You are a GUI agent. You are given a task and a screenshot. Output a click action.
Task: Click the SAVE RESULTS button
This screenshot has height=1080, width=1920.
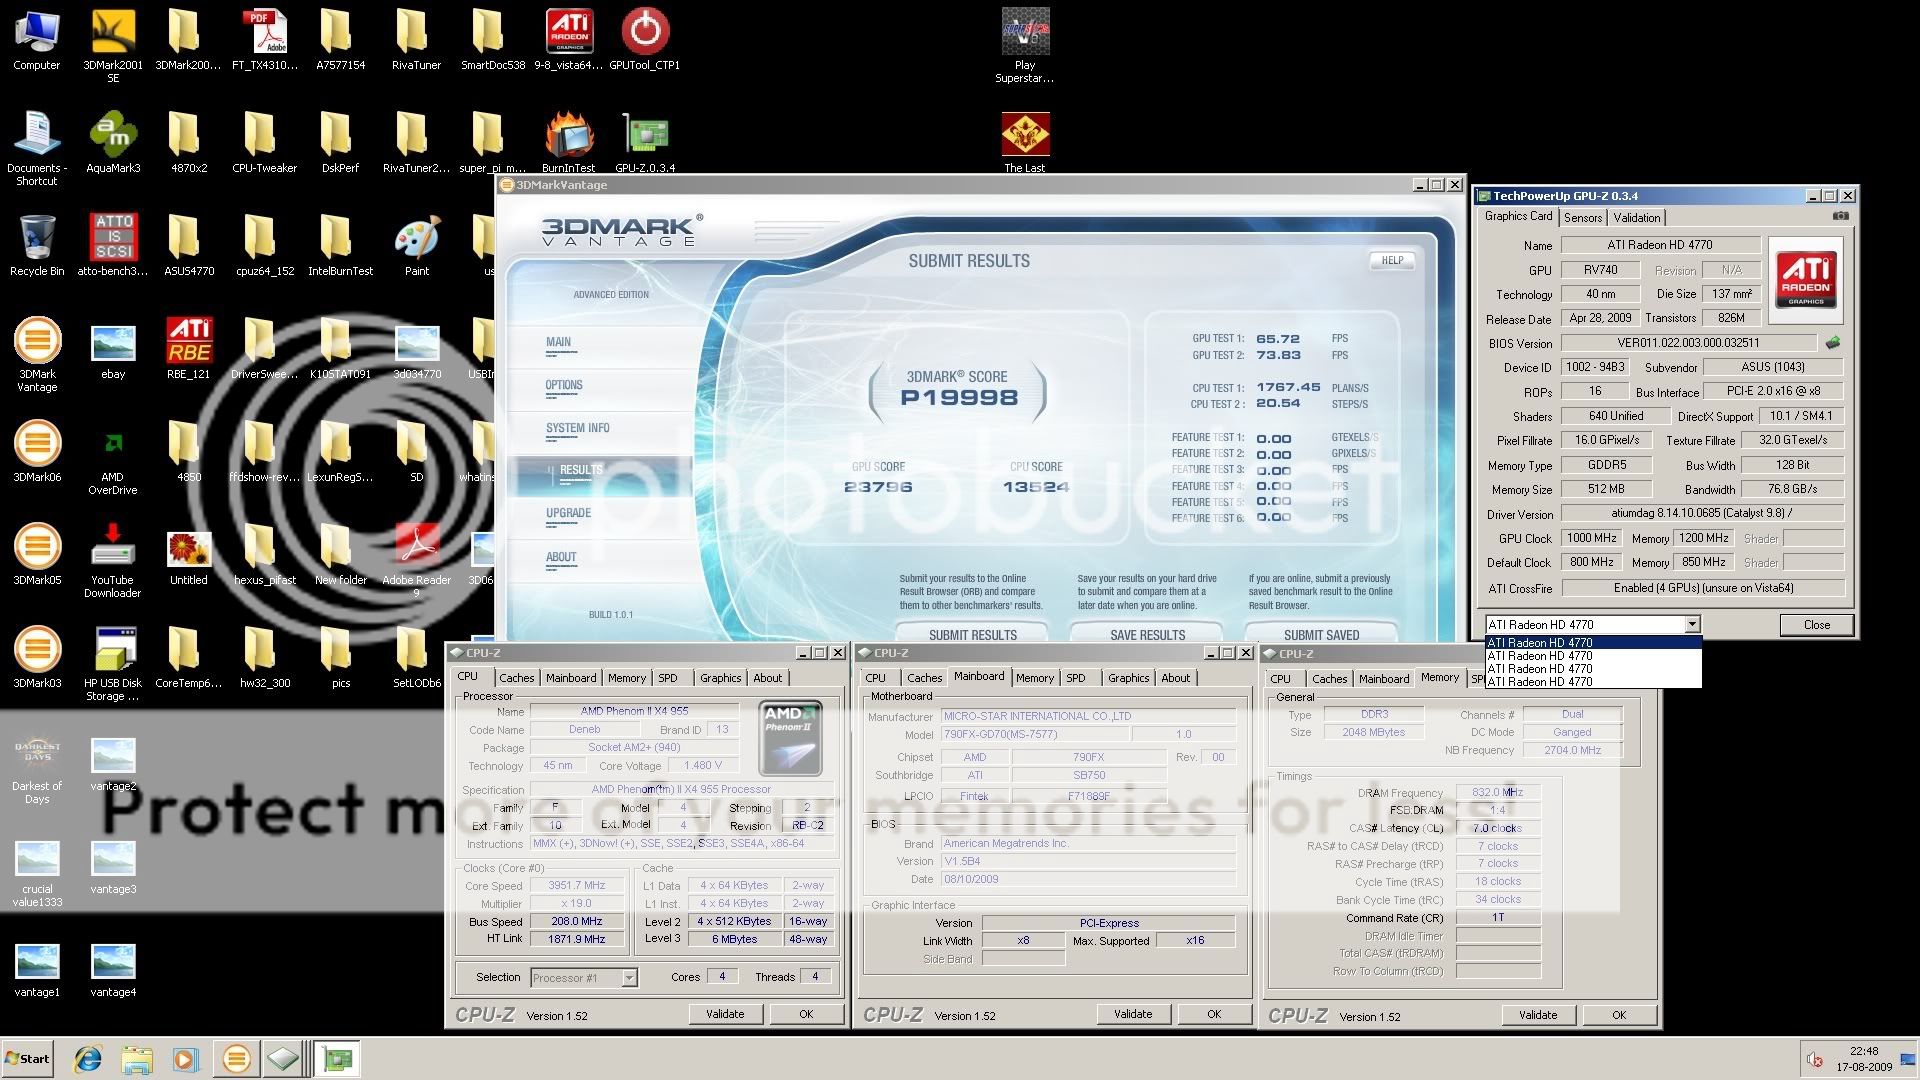coord(1147,634)
